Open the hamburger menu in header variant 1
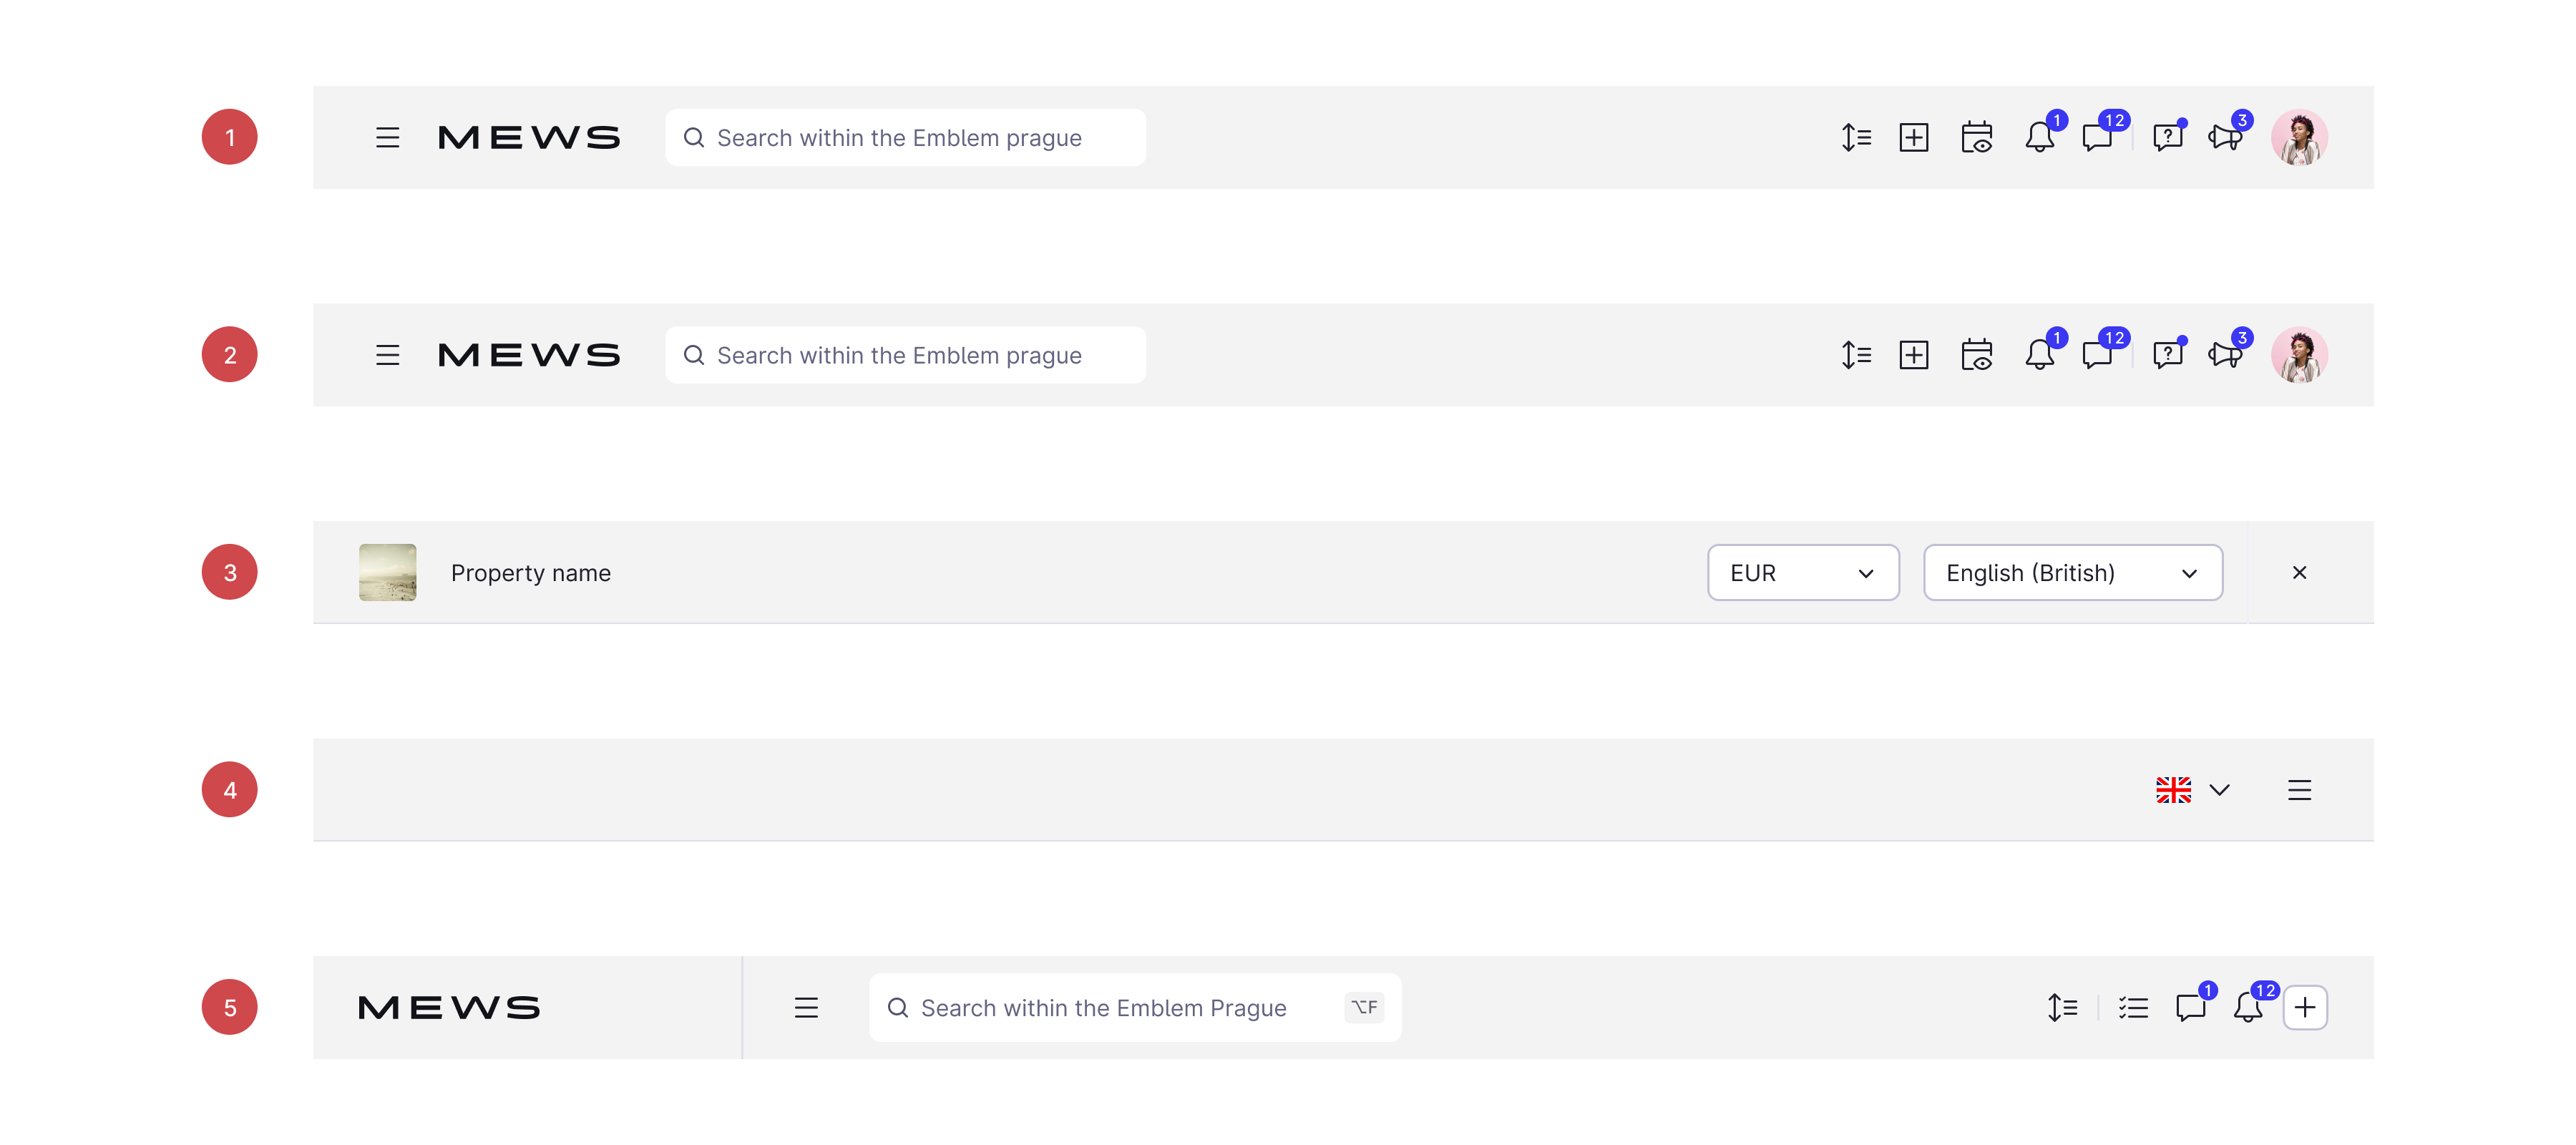The image size is (2576, 1145). coord(387,137)
